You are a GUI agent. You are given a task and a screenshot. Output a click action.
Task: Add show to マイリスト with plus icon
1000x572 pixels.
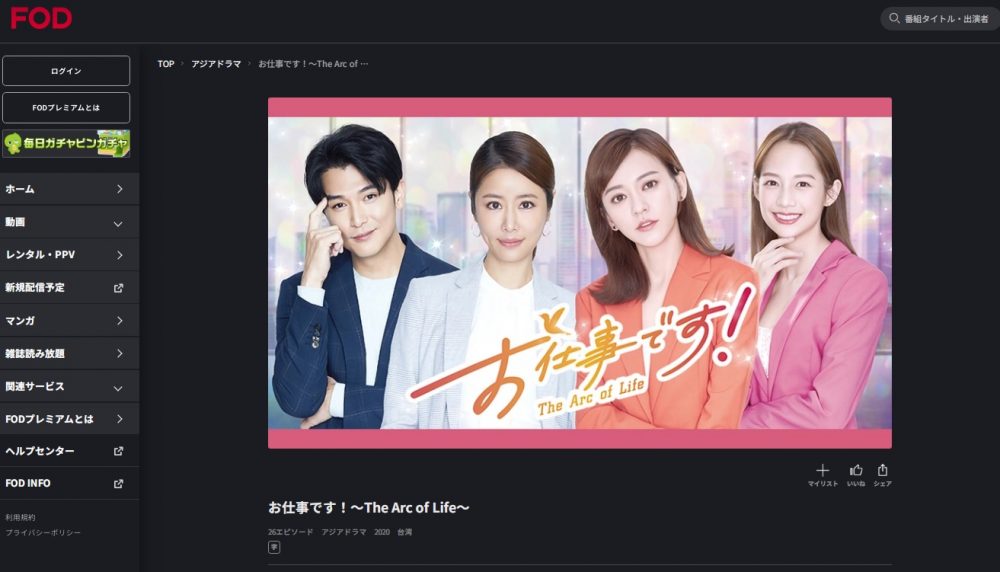click(x=823, y=471)
